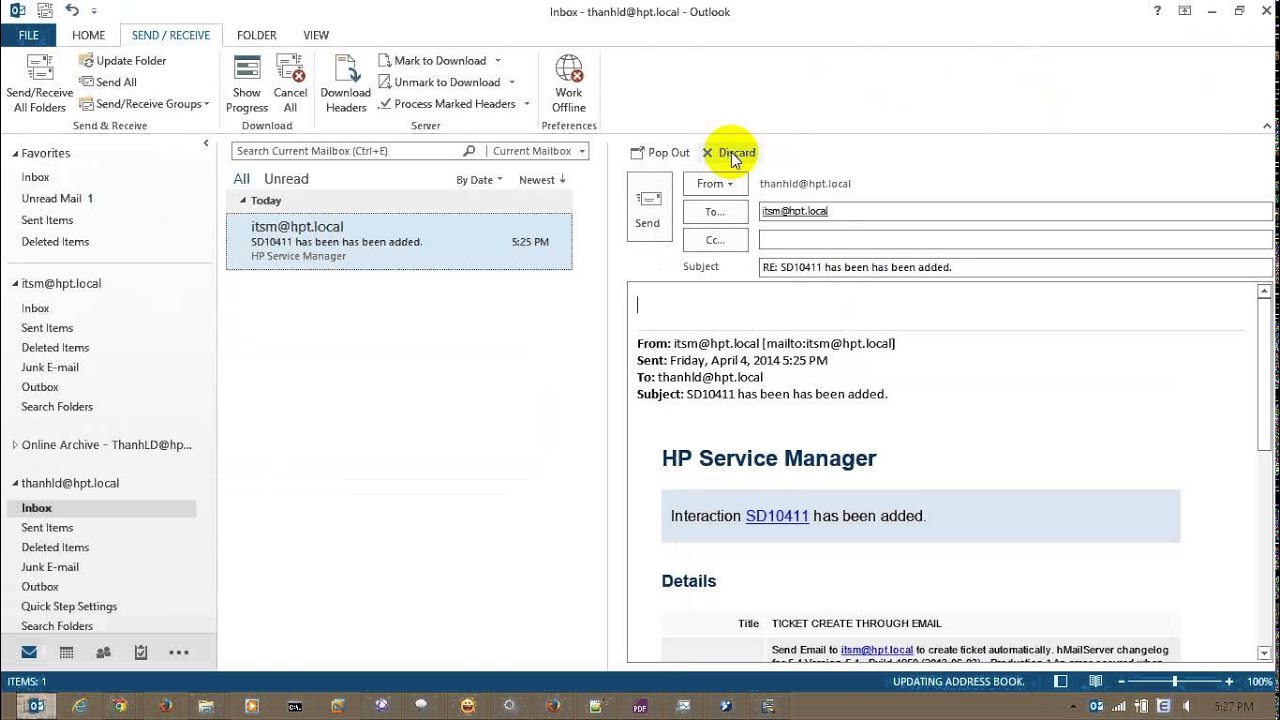The width and height of the screenshot is (1280, 720).
Task: Switch to the FOLDER ribbon tab
Action: [257, 35]
